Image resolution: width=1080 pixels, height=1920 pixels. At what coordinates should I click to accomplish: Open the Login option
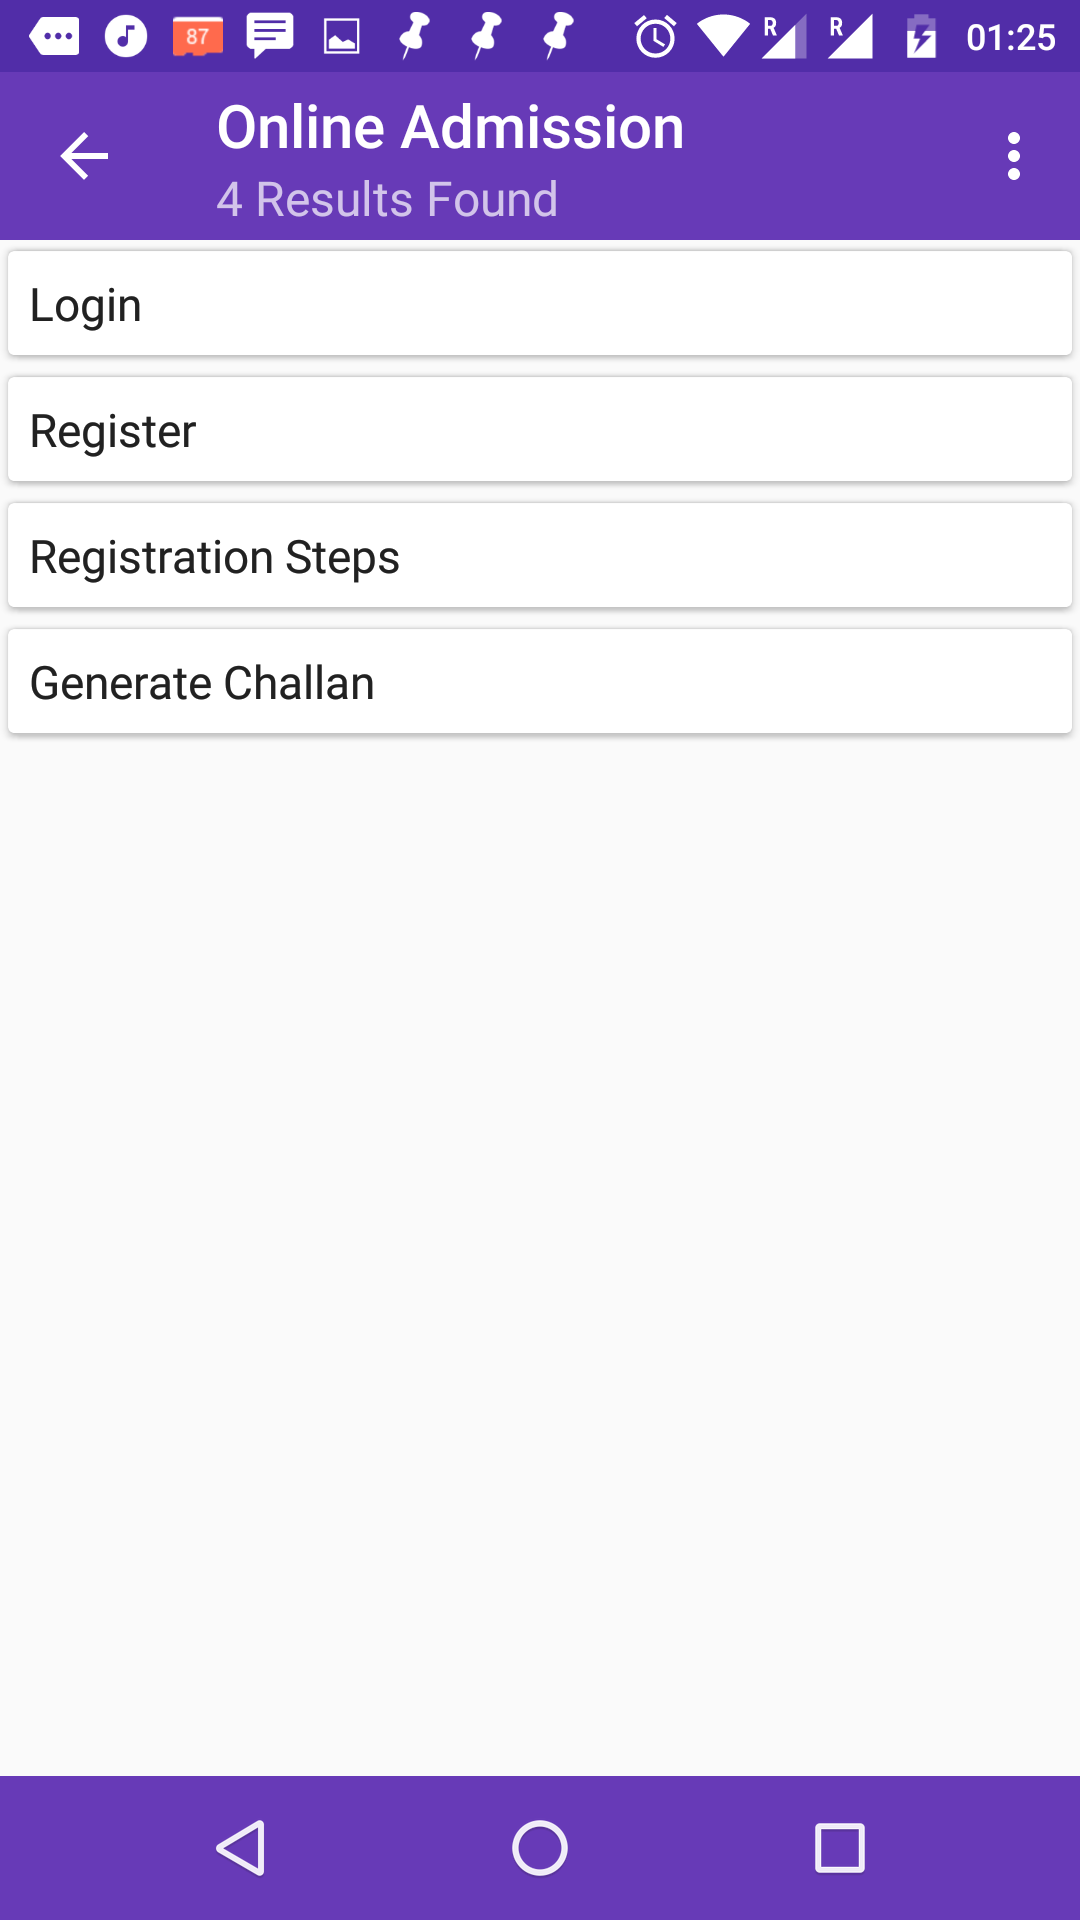pyautogui.click(x=540, y=303)
